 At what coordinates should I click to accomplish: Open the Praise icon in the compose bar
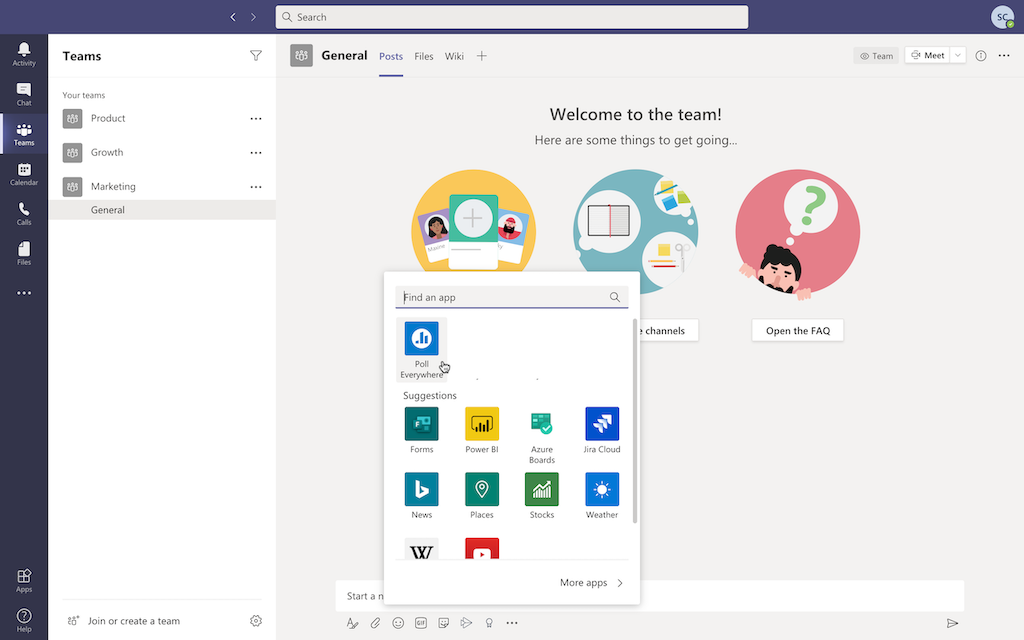(489, 623)
